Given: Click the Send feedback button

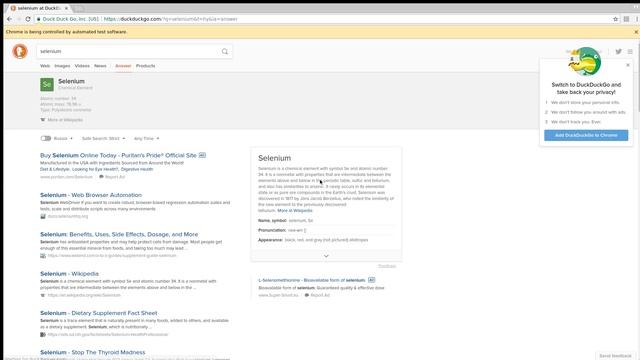Looking at the screenshot, I should point(615,356).
